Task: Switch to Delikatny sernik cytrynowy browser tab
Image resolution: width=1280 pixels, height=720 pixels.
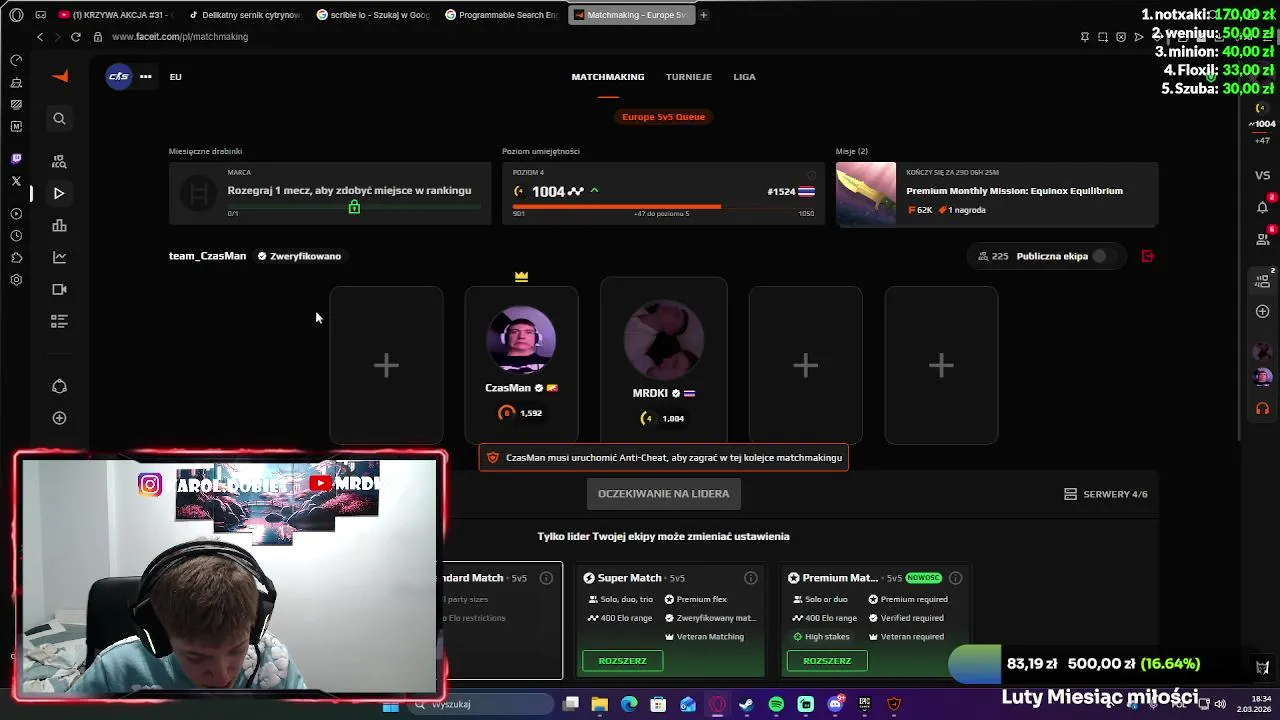Action: [244, 15]
